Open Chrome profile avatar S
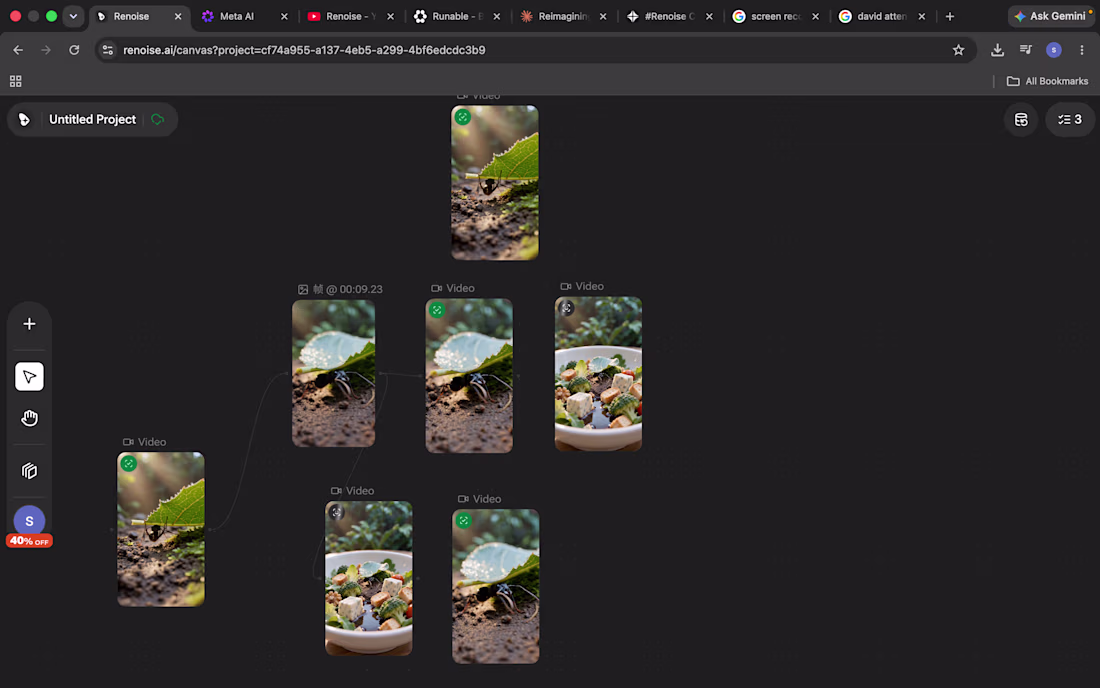This screenshot has height=688, width=1100. tap(1054, 50)
